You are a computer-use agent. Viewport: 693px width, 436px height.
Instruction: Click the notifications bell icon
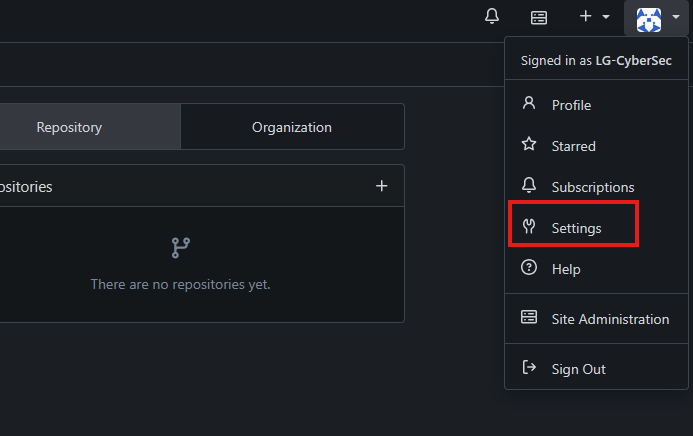point(491,16)
